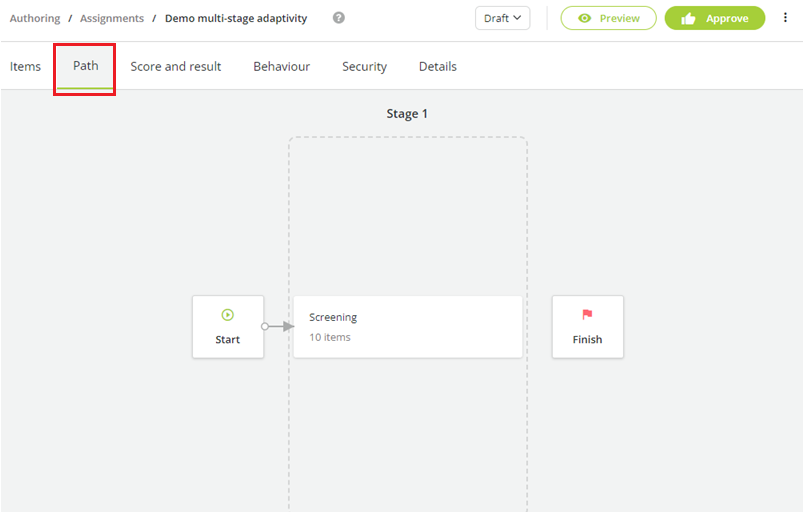Click the Stage 1 heading

(407, 114)
